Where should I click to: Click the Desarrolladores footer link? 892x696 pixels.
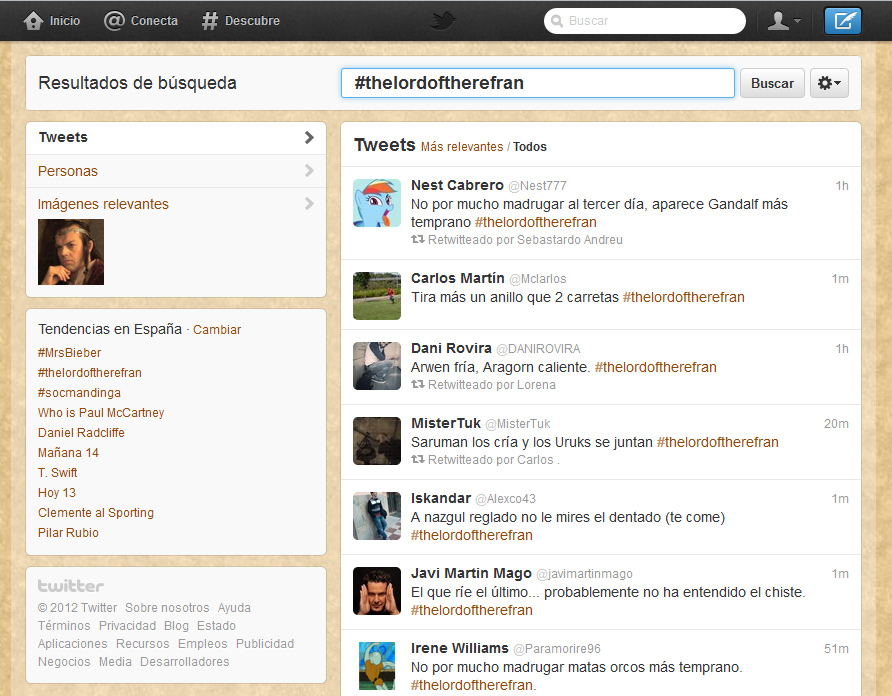[184, 662]
